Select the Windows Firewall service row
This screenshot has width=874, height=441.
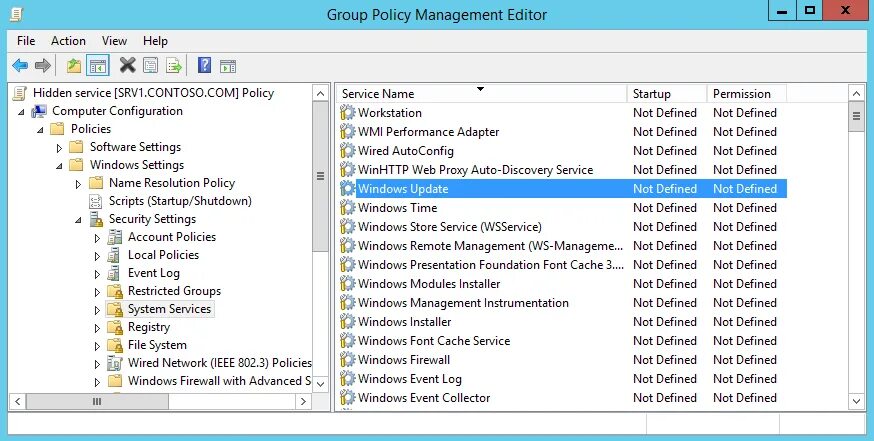point(404,360)
